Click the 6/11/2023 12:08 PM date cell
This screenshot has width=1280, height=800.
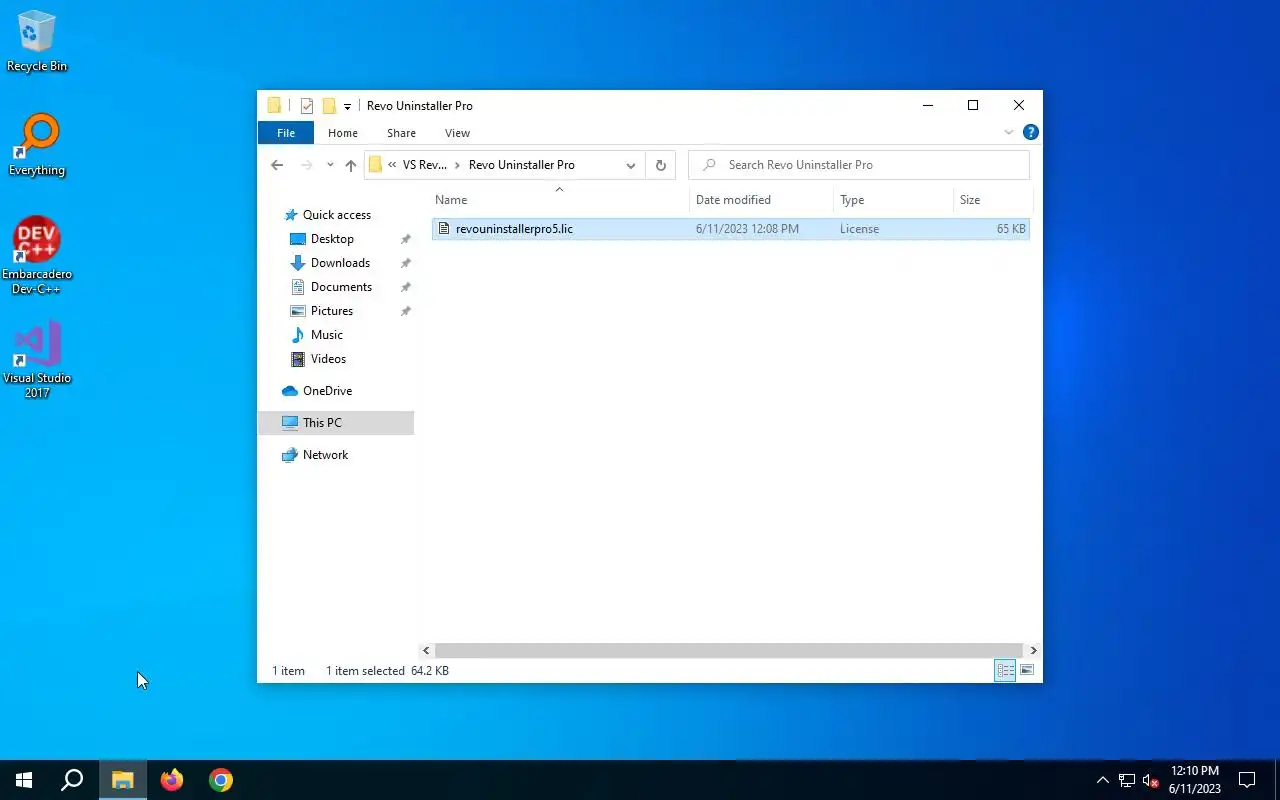(x=747, y=229)
